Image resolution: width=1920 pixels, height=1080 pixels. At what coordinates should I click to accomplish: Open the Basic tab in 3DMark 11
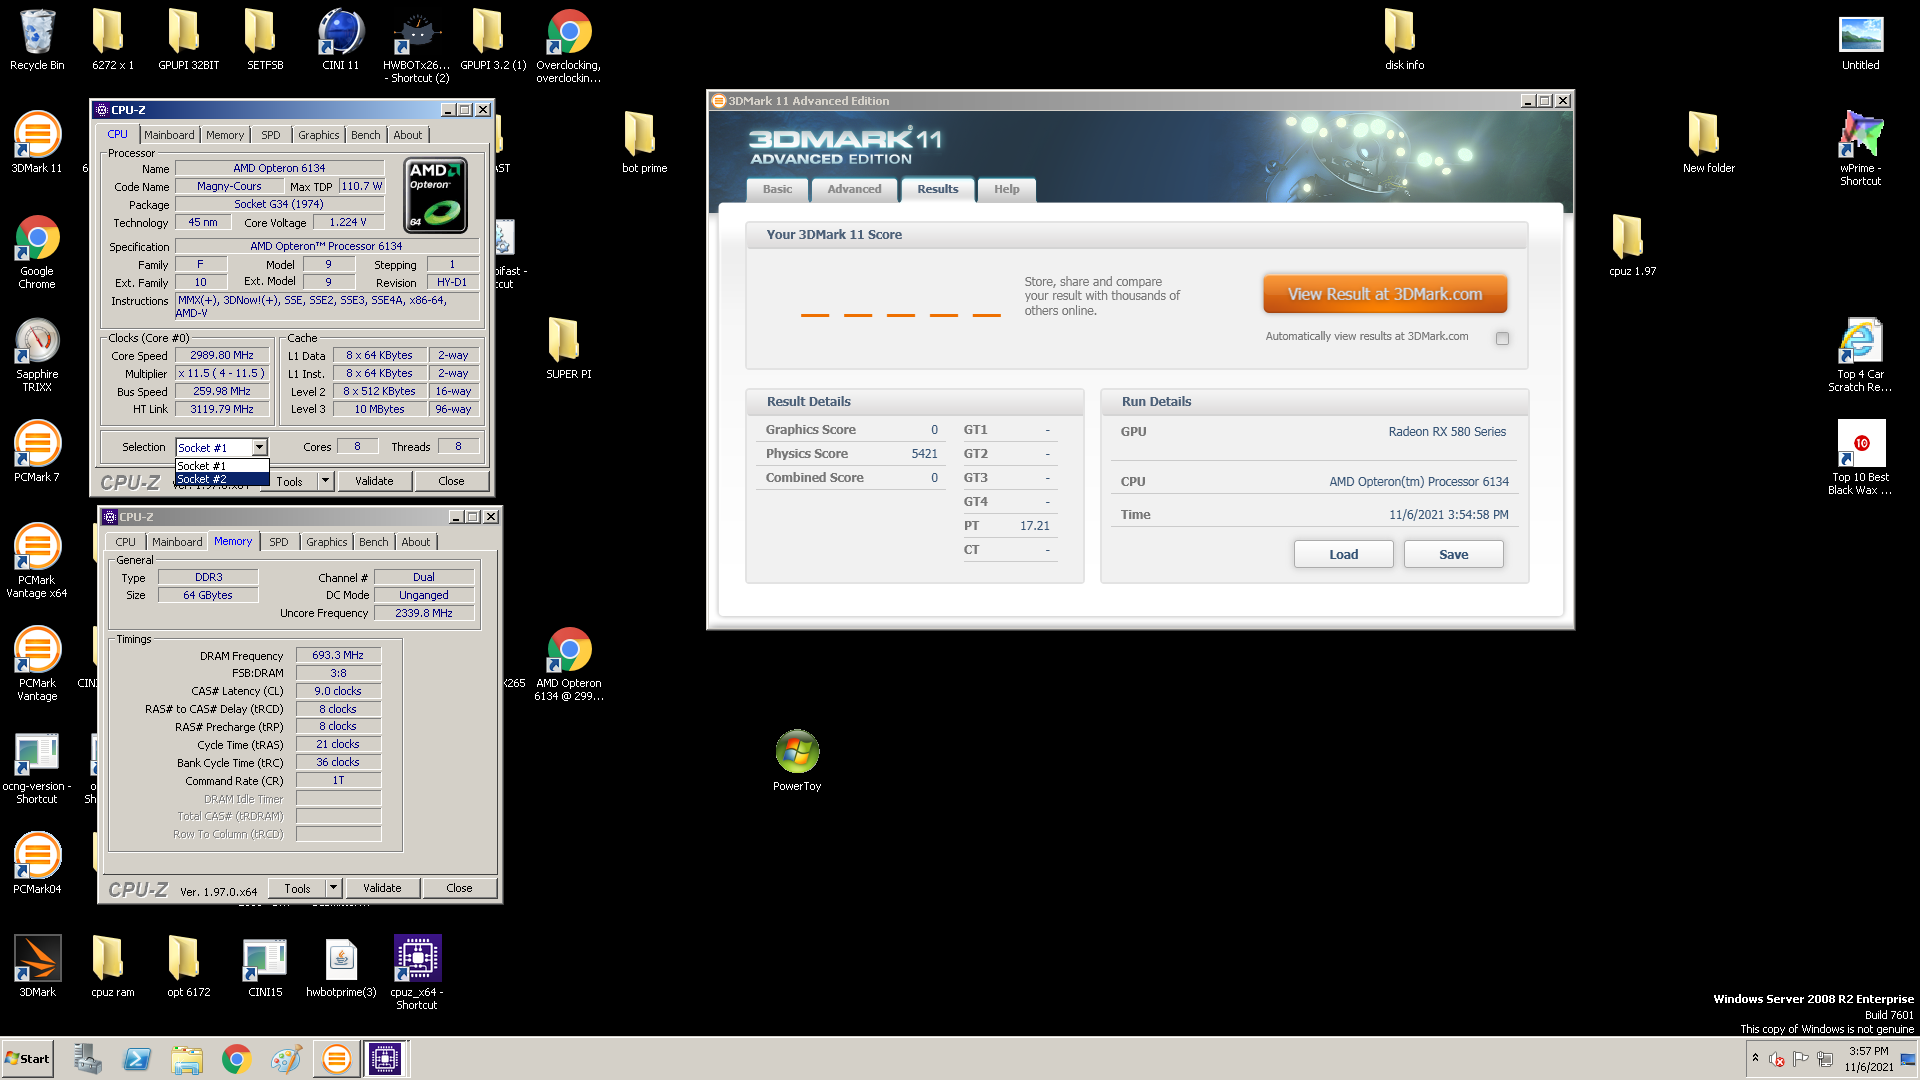coord(777,189)
